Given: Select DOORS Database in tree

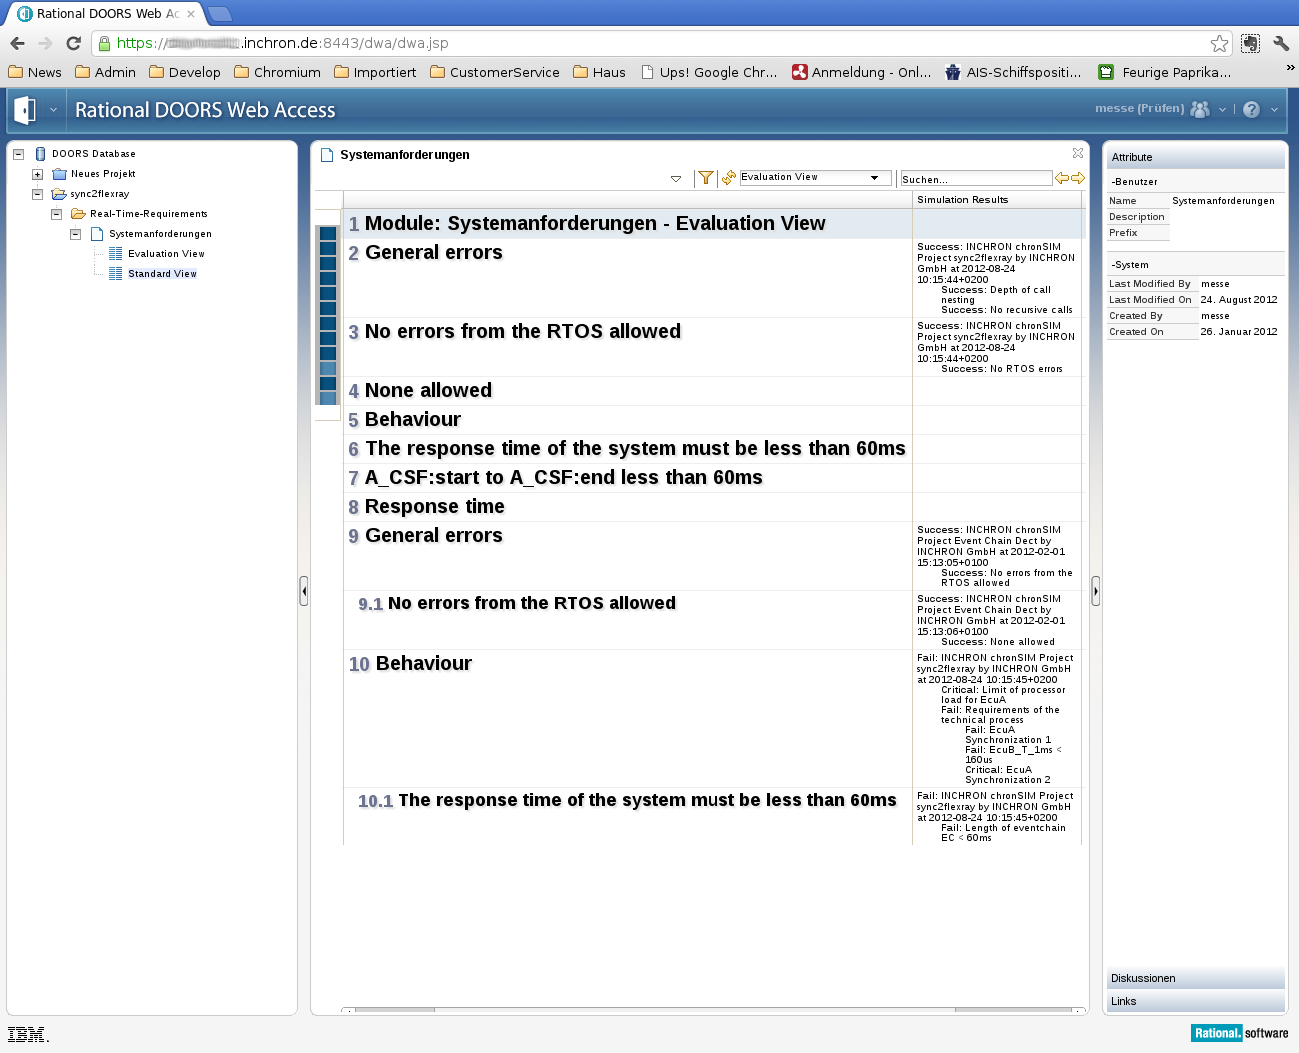Looking at the screenshot, I should pos(93,154).
